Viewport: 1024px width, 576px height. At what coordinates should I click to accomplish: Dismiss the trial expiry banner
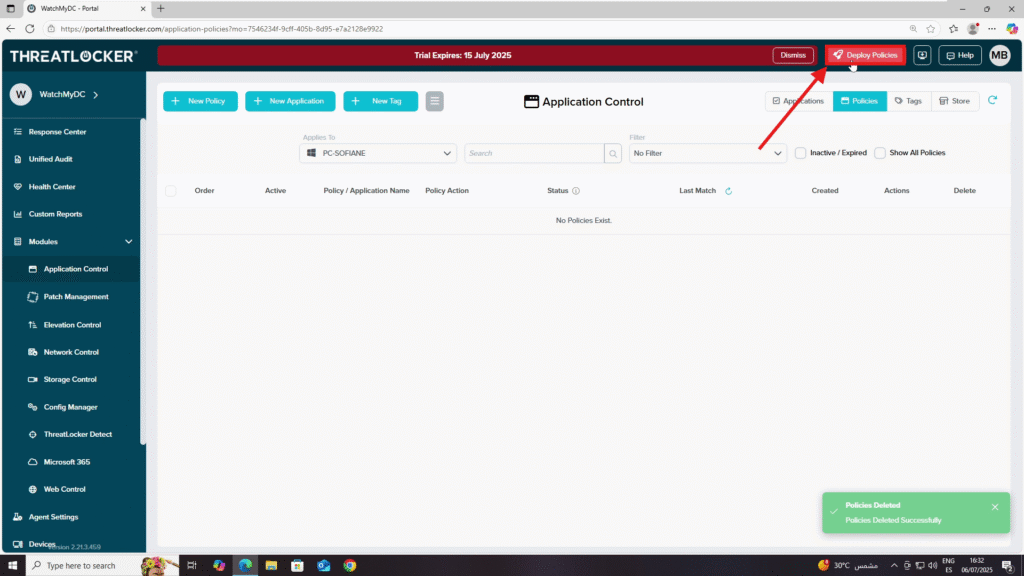[793, 56]
